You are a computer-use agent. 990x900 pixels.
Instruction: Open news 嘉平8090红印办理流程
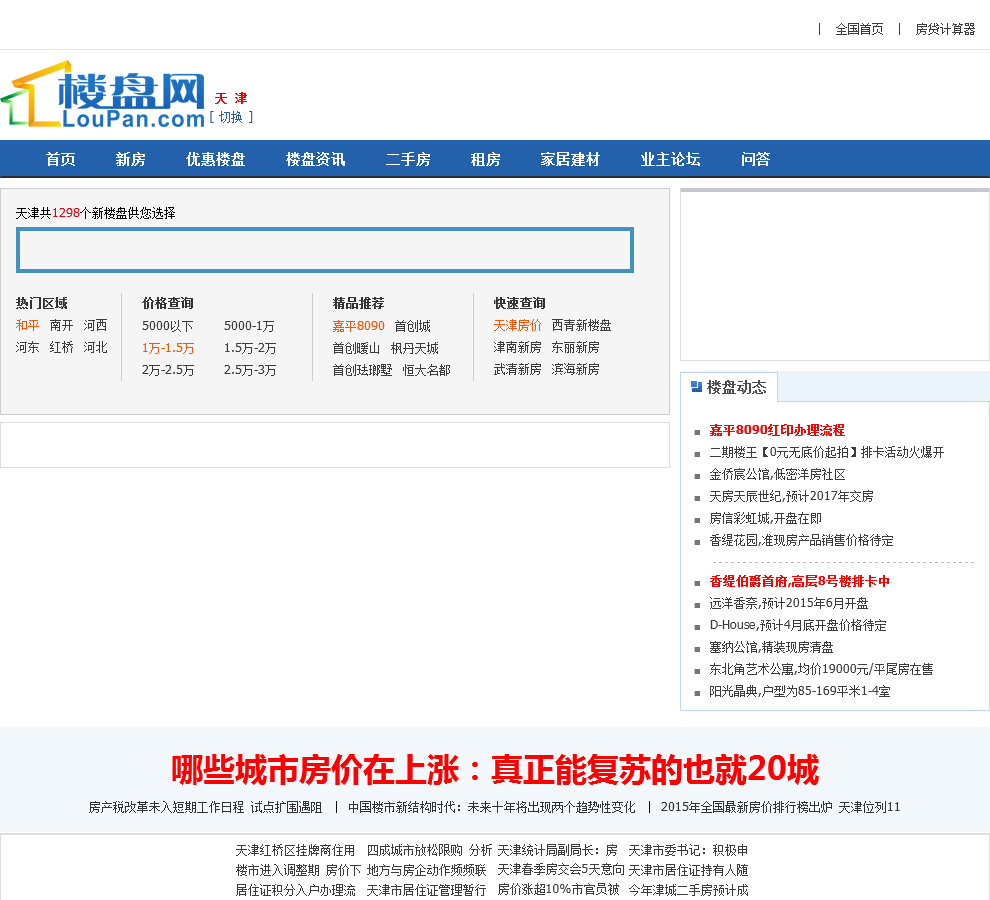tap(777, 430)
